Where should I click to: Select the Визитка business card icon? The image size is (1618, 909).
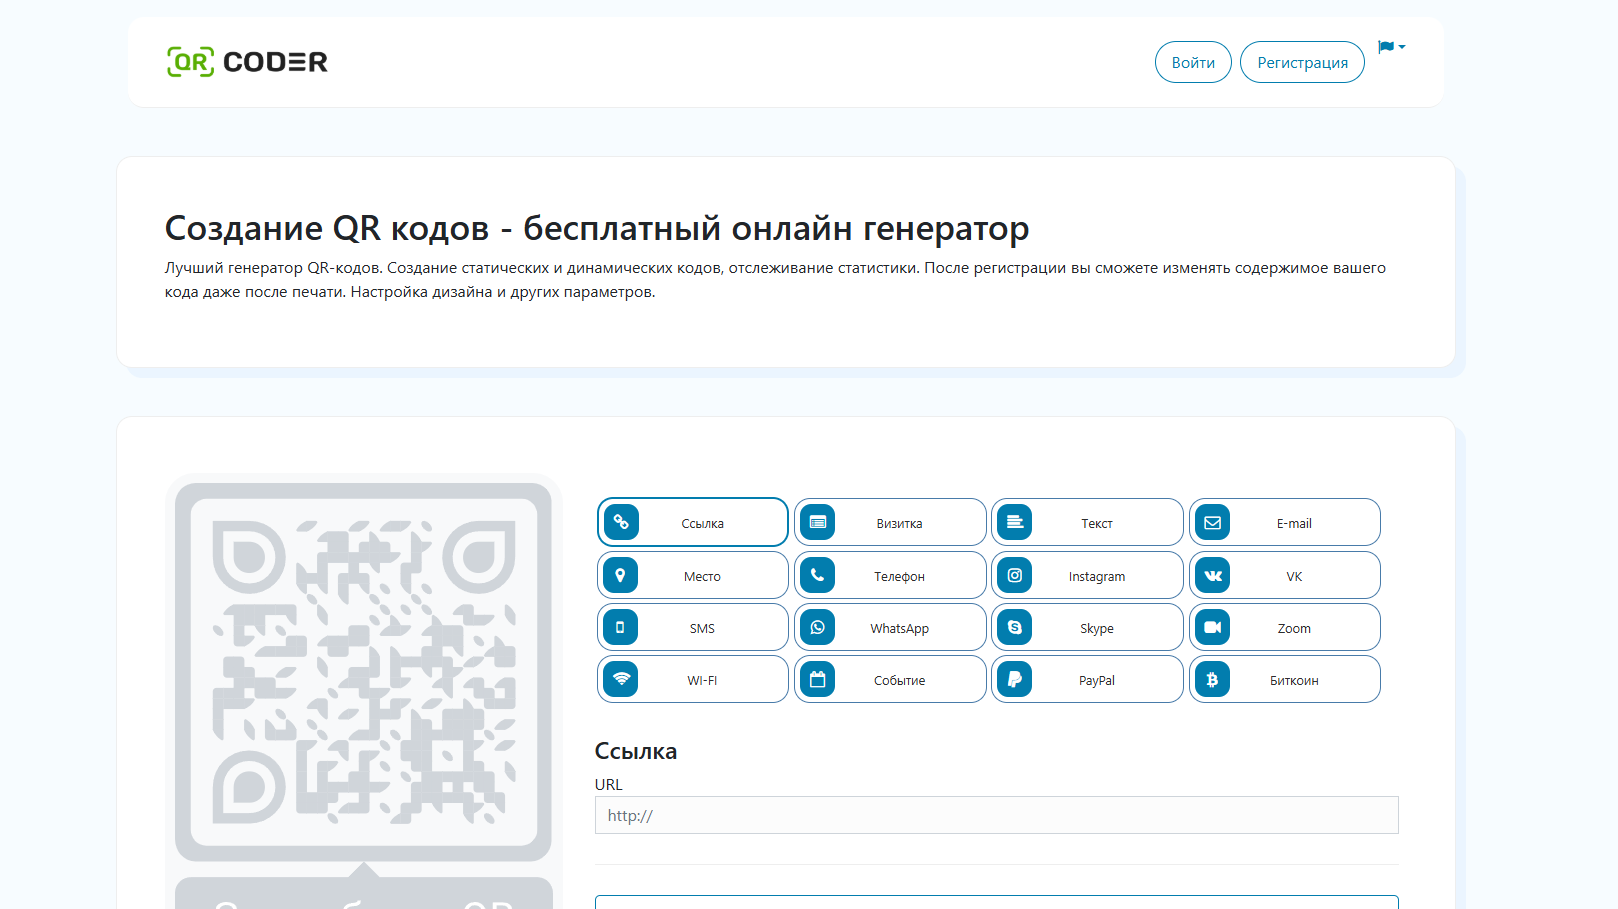tap(818, 522)
